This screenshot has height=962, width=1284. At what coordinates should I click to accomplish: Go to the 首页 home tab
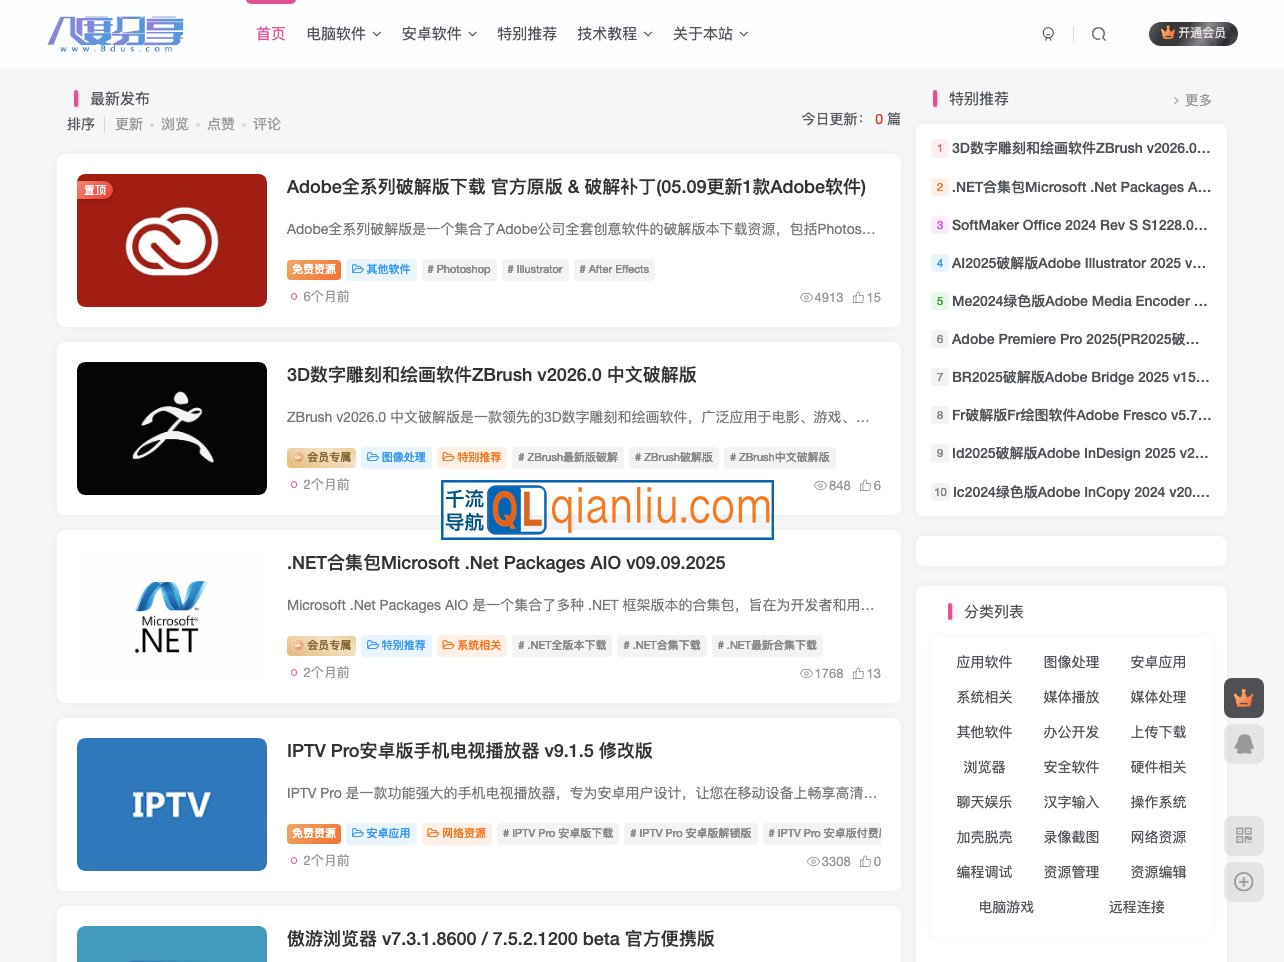pyautogui.click(x=271, y=34)
